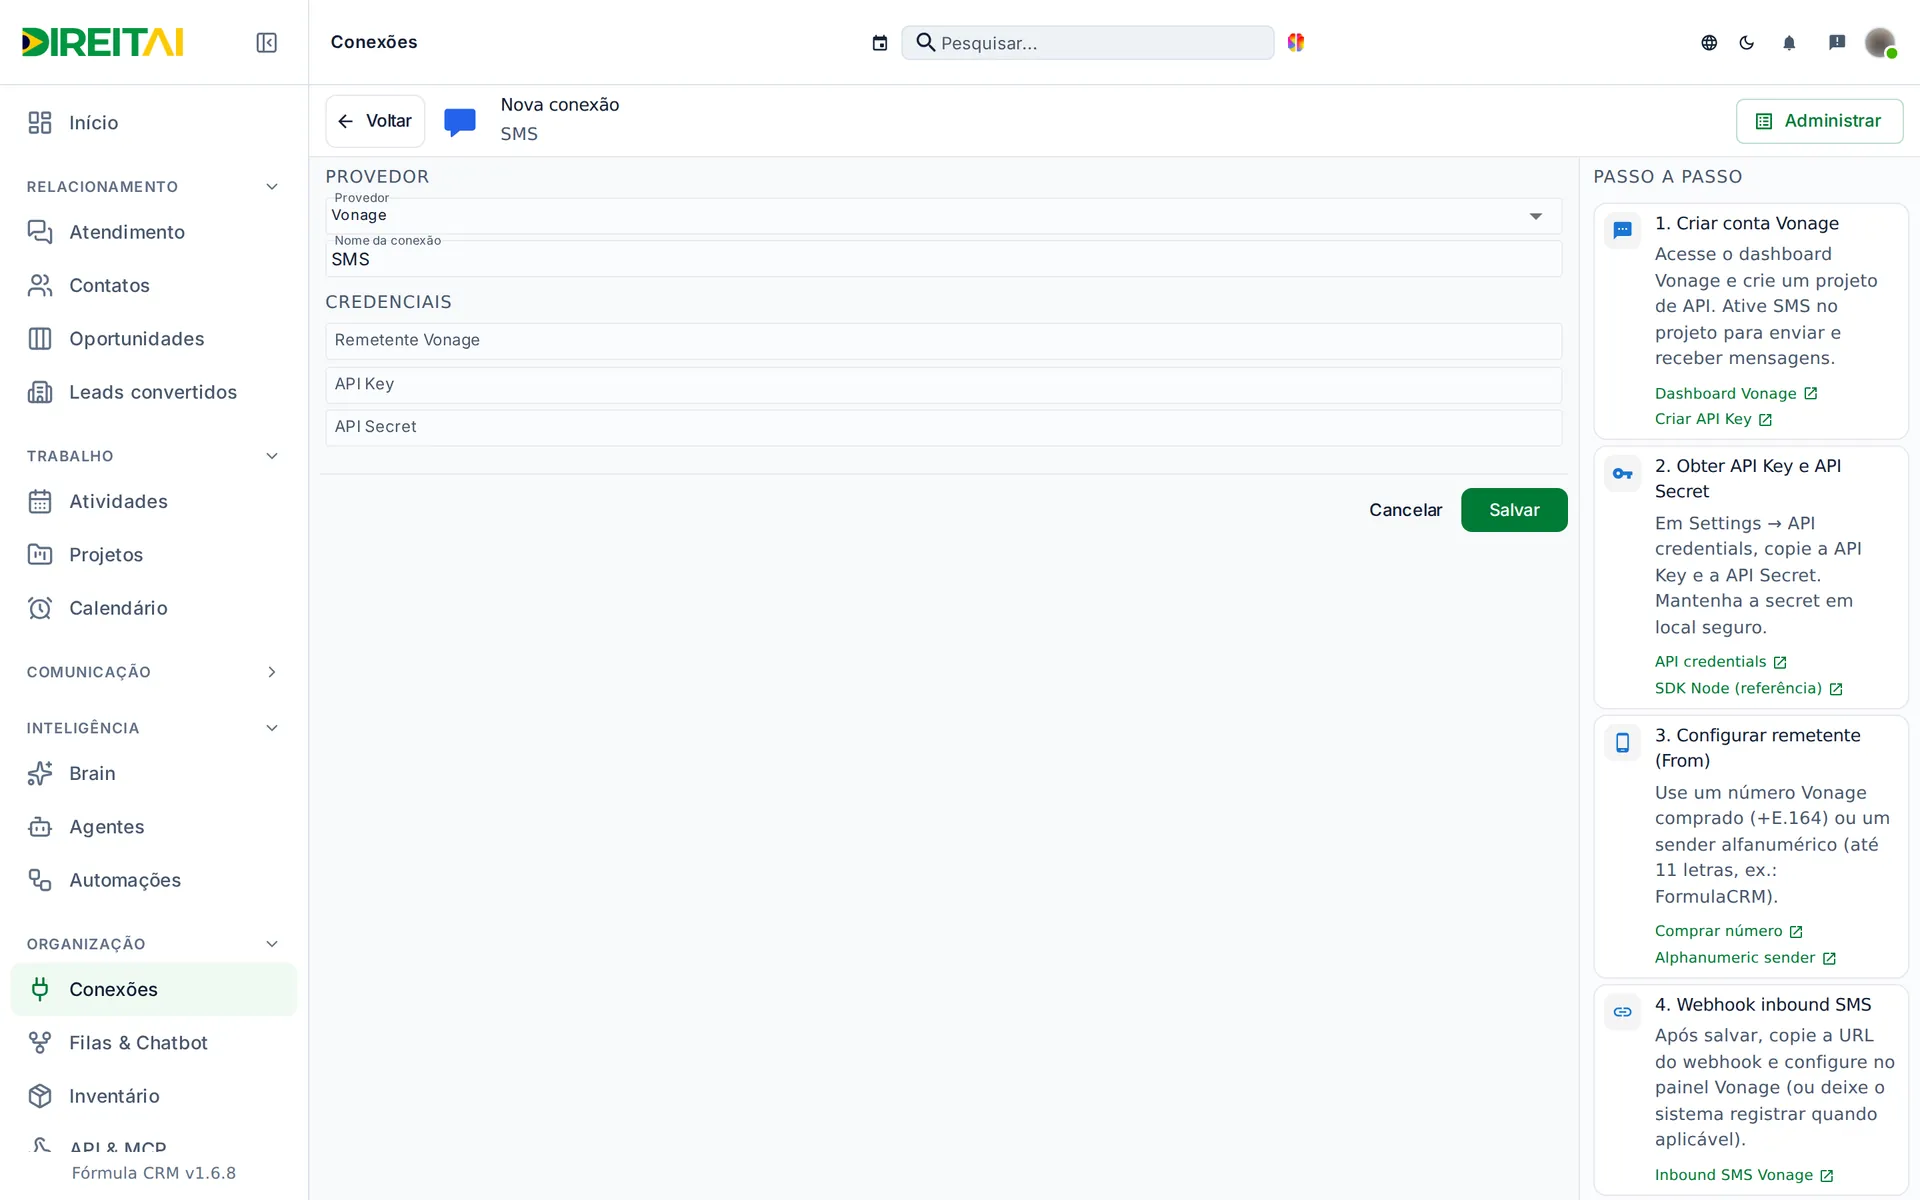Open Atendimento in sidebar
This screenshot has height=1200, width=1920.
click(x=154, y=232)
